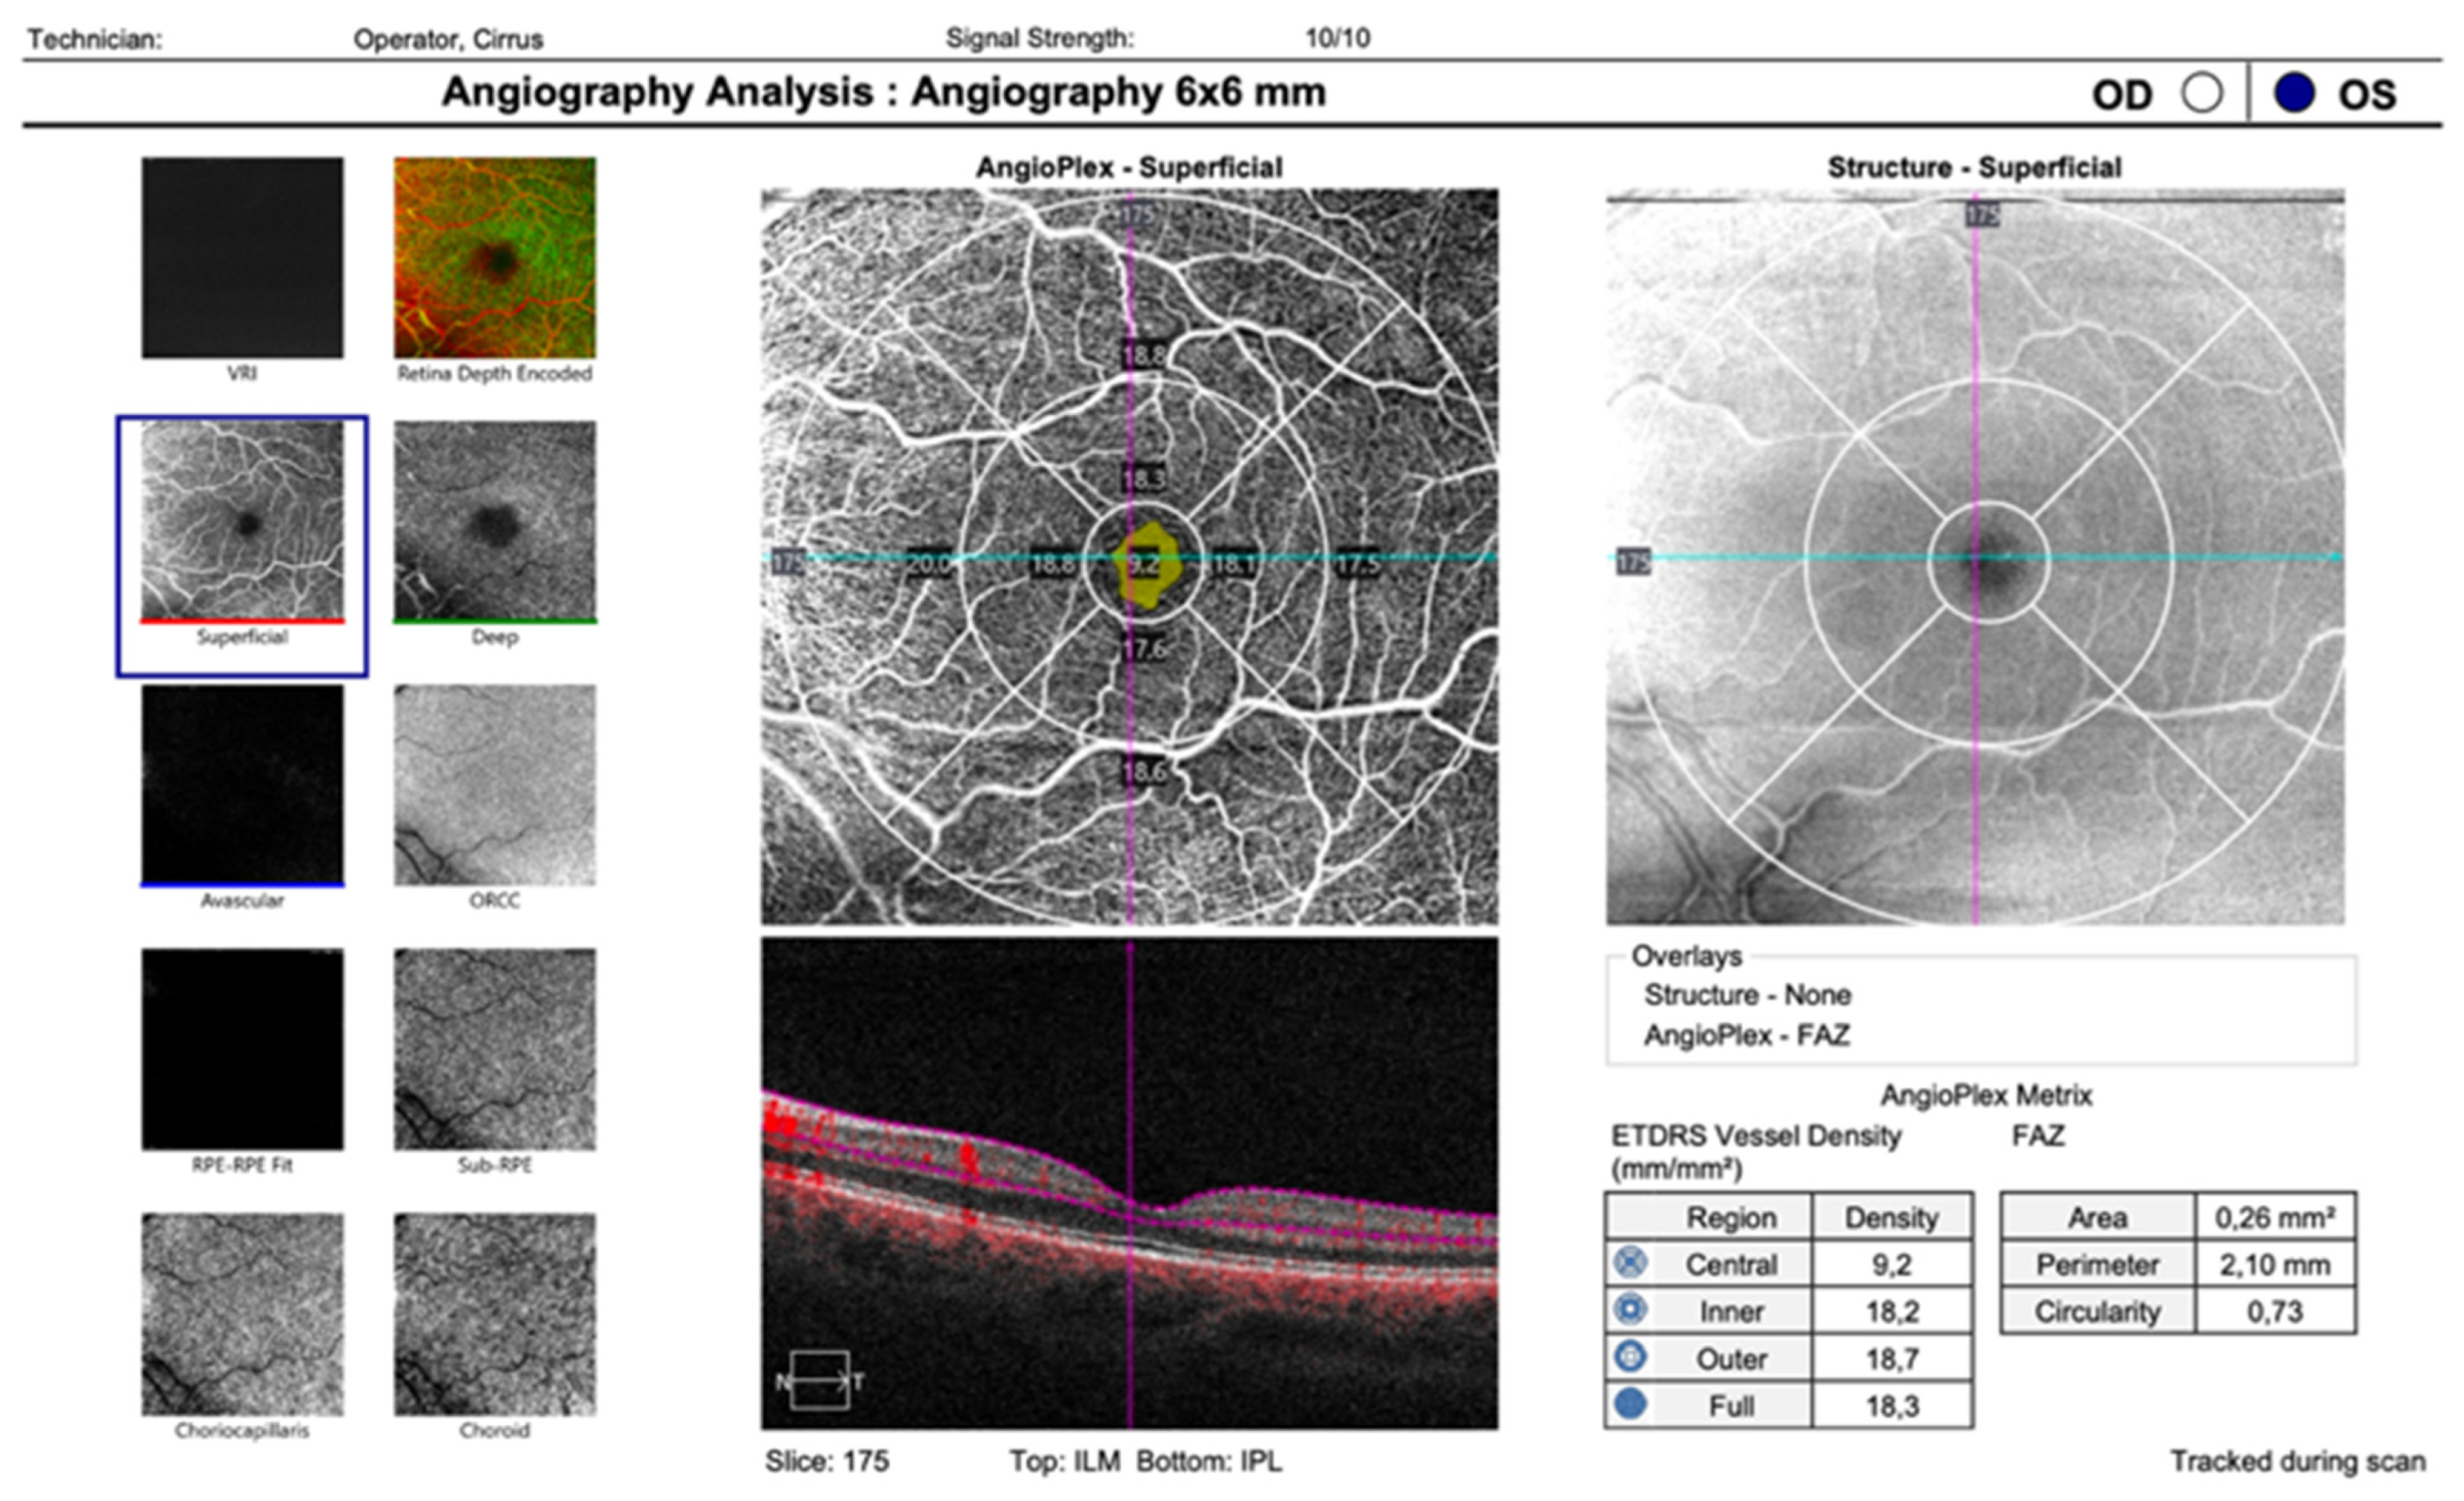Viewport: 2464px width, 1501px height.
Task: Select the OS eye radio button
Action: 2294,94
